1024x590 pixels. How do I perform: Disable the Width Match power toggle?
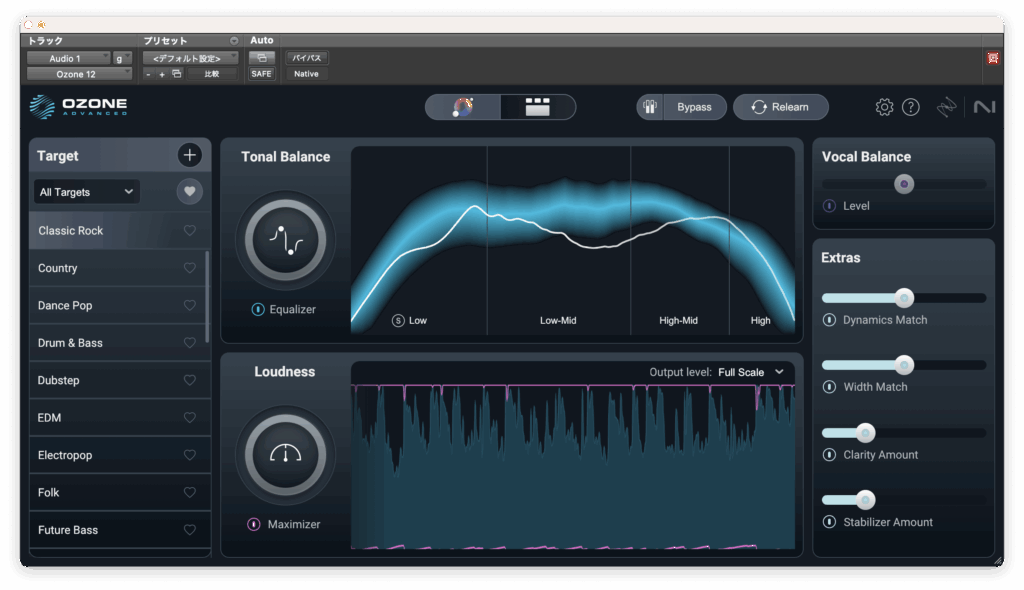[829, 387]
